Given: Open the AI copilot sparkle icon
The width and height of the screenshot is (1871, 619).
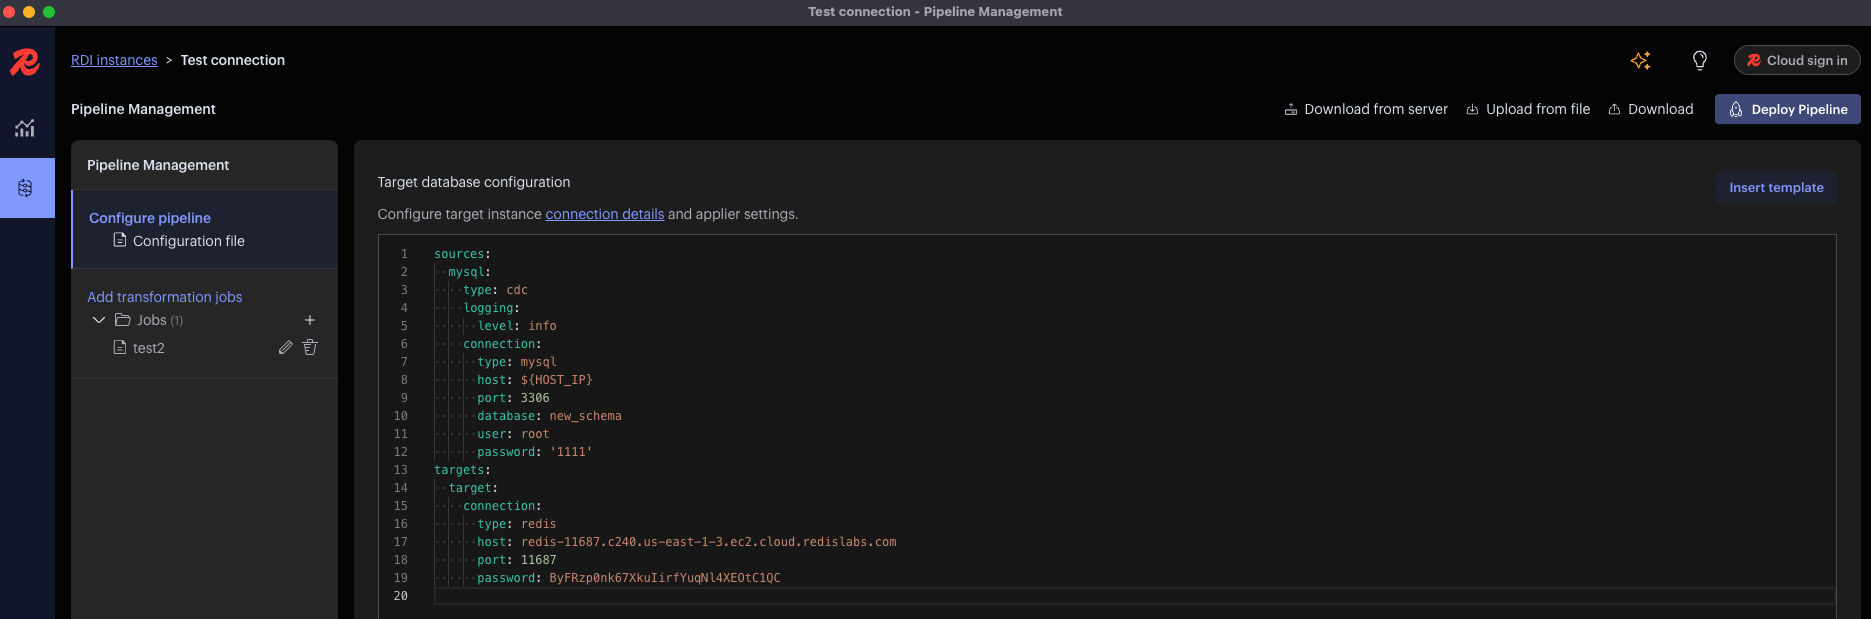Looking at the screenshot, I should [x=1640, y=61].
